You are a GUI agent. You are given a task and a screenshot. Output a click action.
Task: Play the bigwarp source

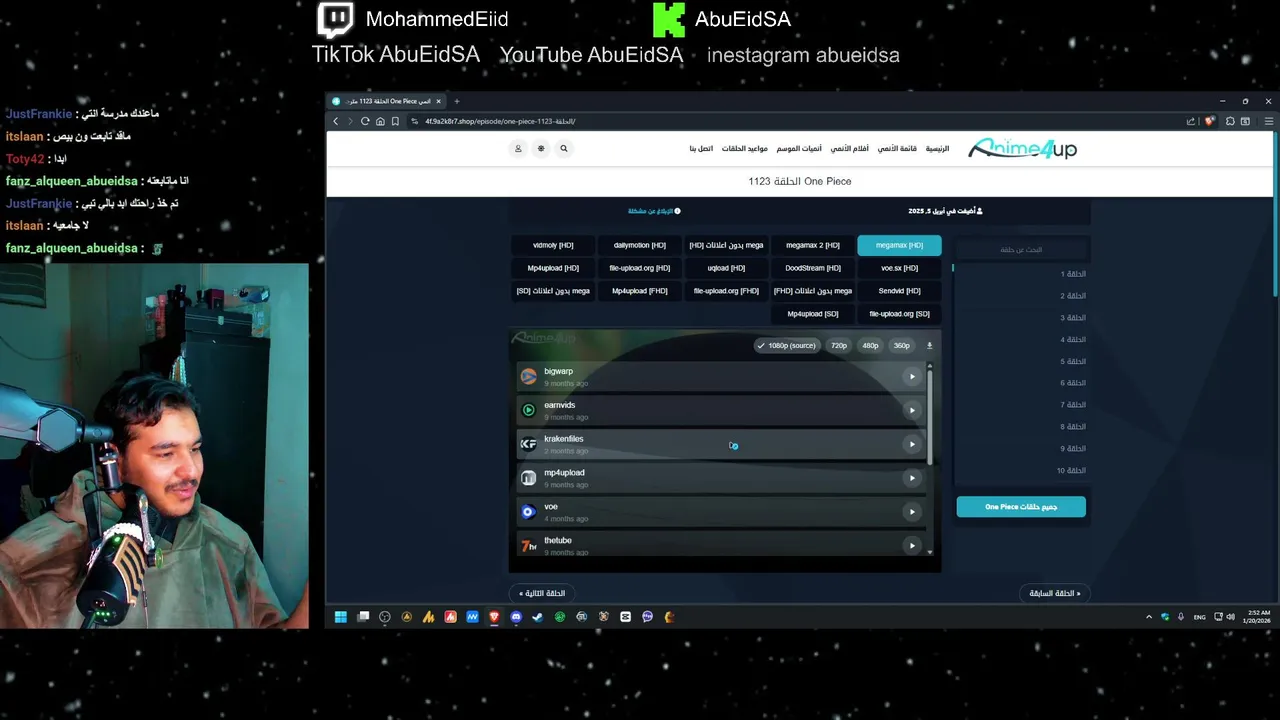[912, 377]
